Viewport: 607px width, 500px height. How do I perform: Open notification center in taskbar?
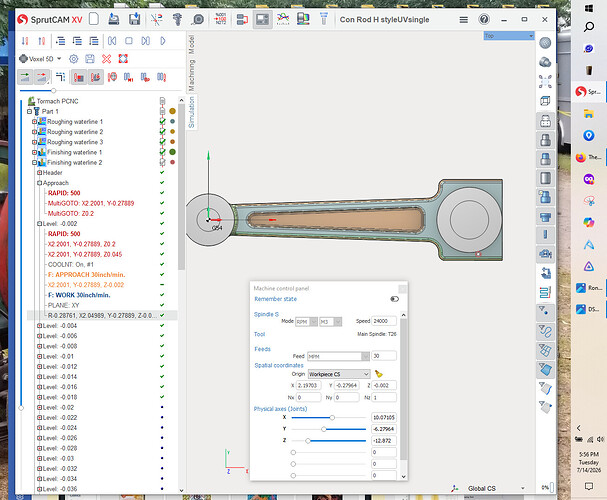pos(589,486)
